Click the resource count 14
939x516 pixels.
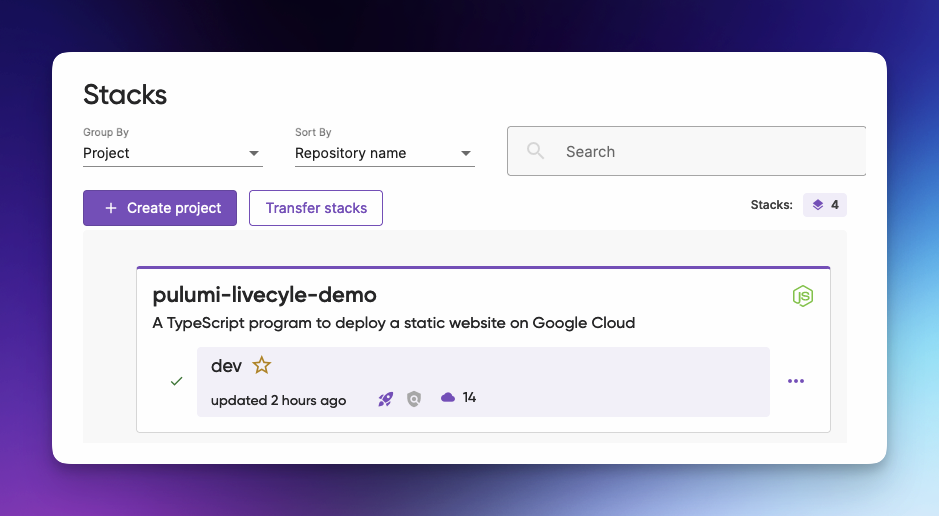click(469, 398)
